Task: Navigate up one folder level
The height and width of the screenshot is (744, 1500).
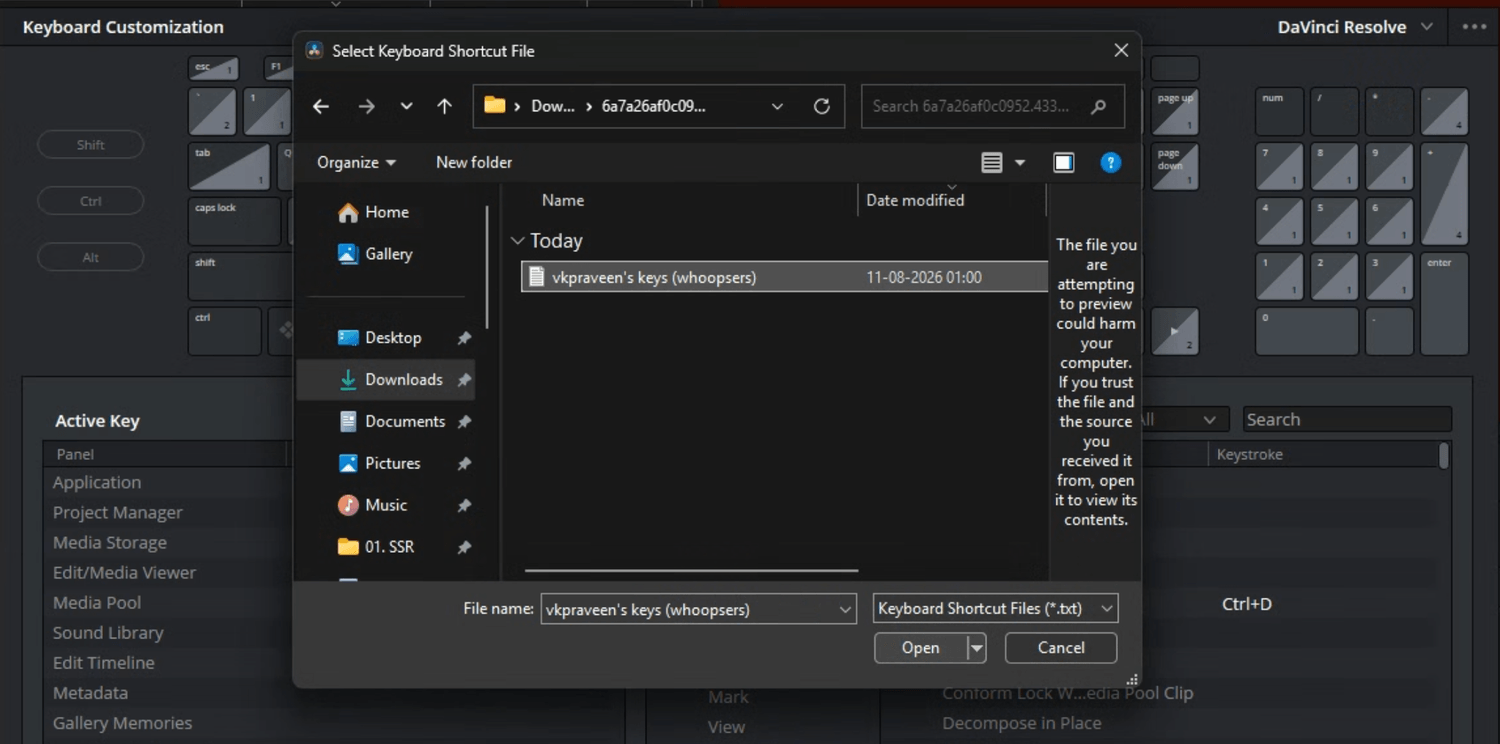Action: pos(445,106)
